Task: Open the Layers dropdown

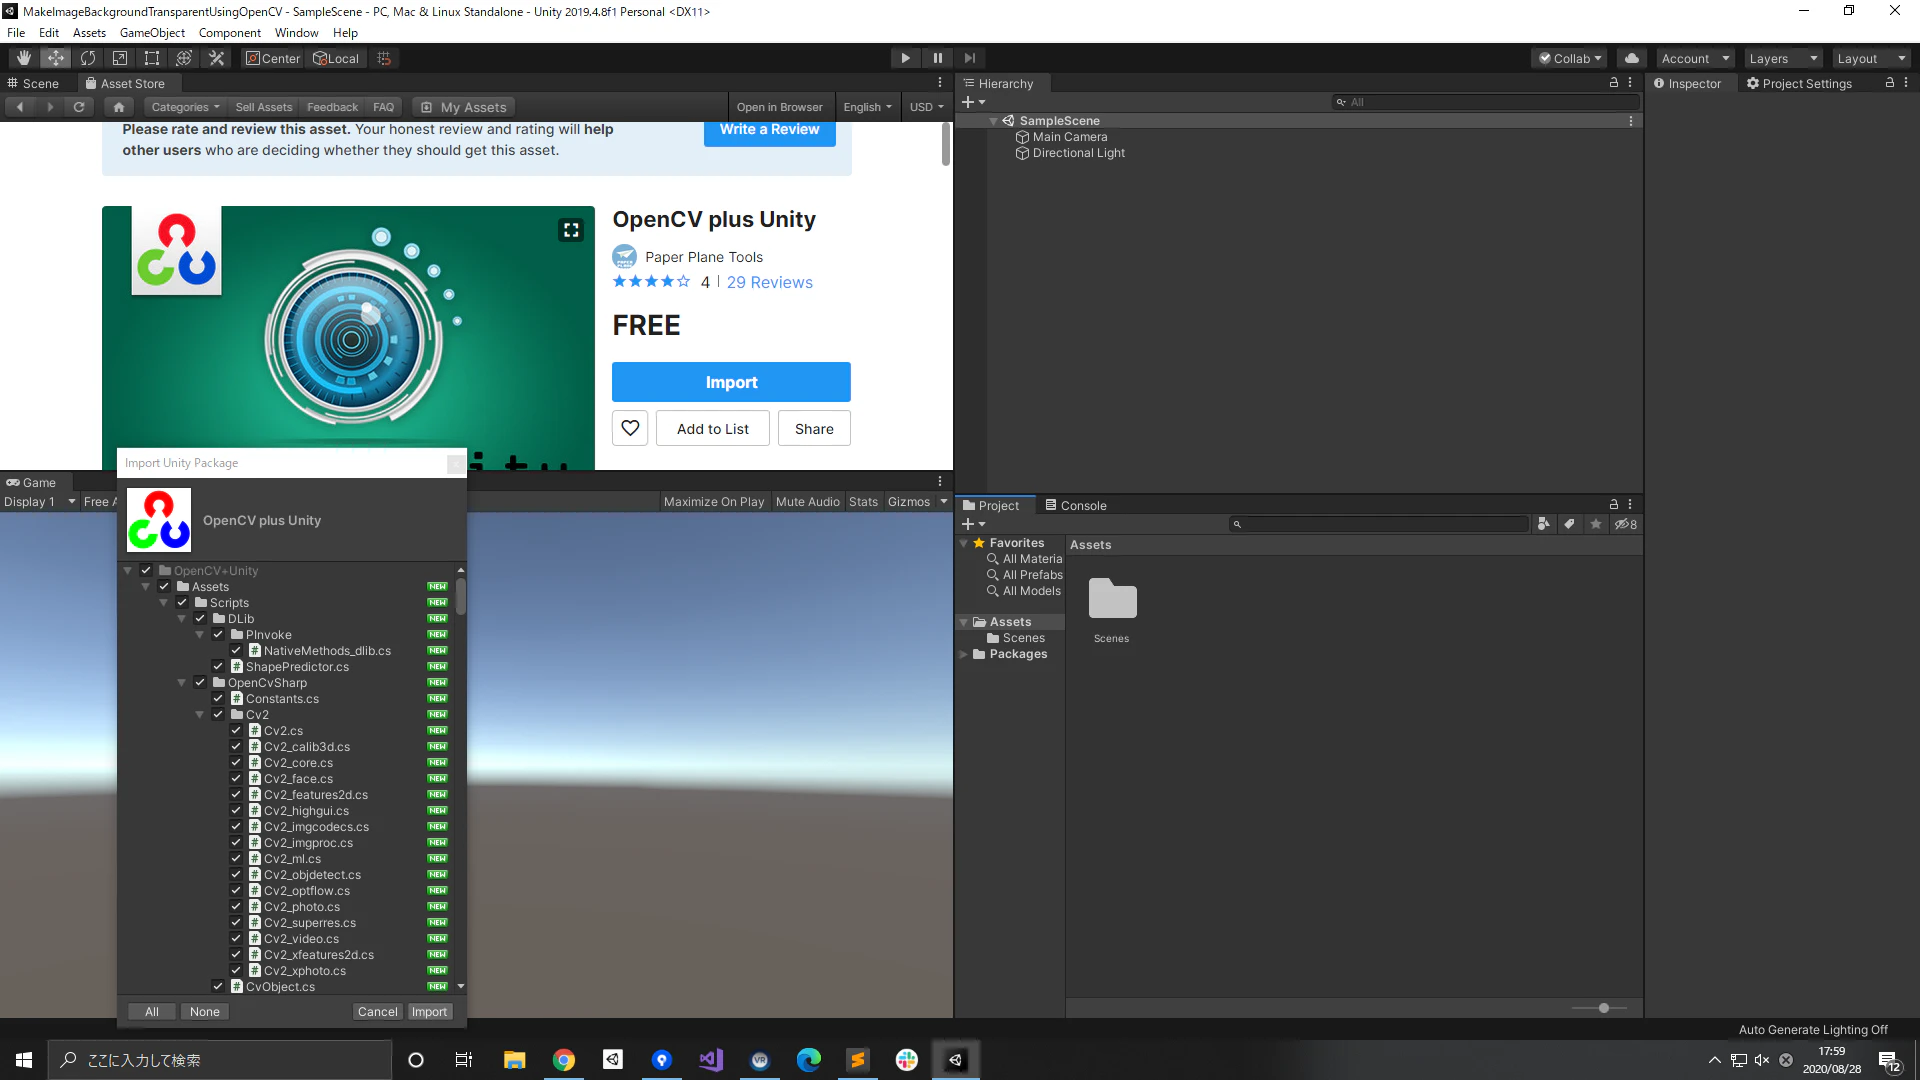Action: 1783,58
